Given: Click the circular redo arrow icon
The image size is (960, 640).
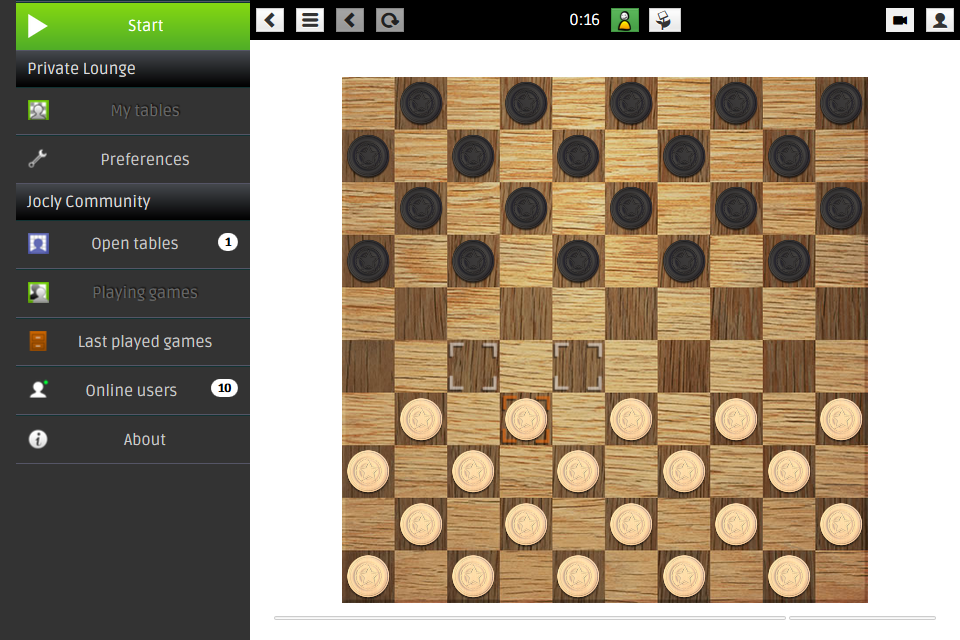Looking at the screenshot, I should tap(390, 20).
